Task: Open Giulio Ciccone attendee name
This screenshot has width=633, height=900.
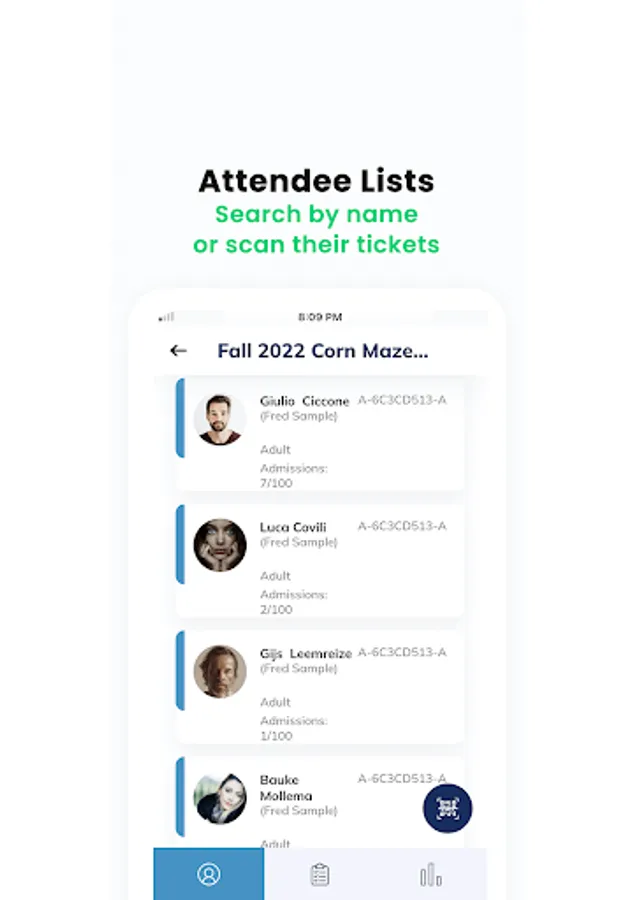Action: (304, 401)
